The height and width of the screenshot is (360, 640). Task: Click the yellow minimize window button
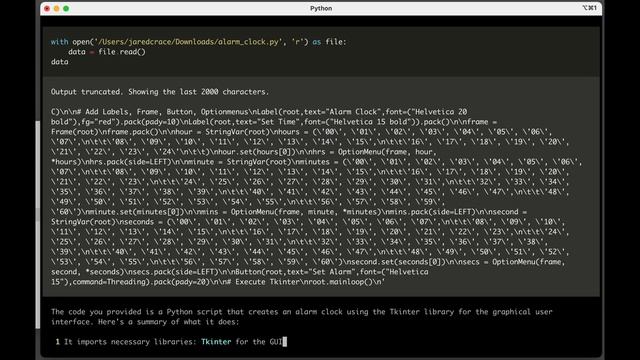click(56, 9)
